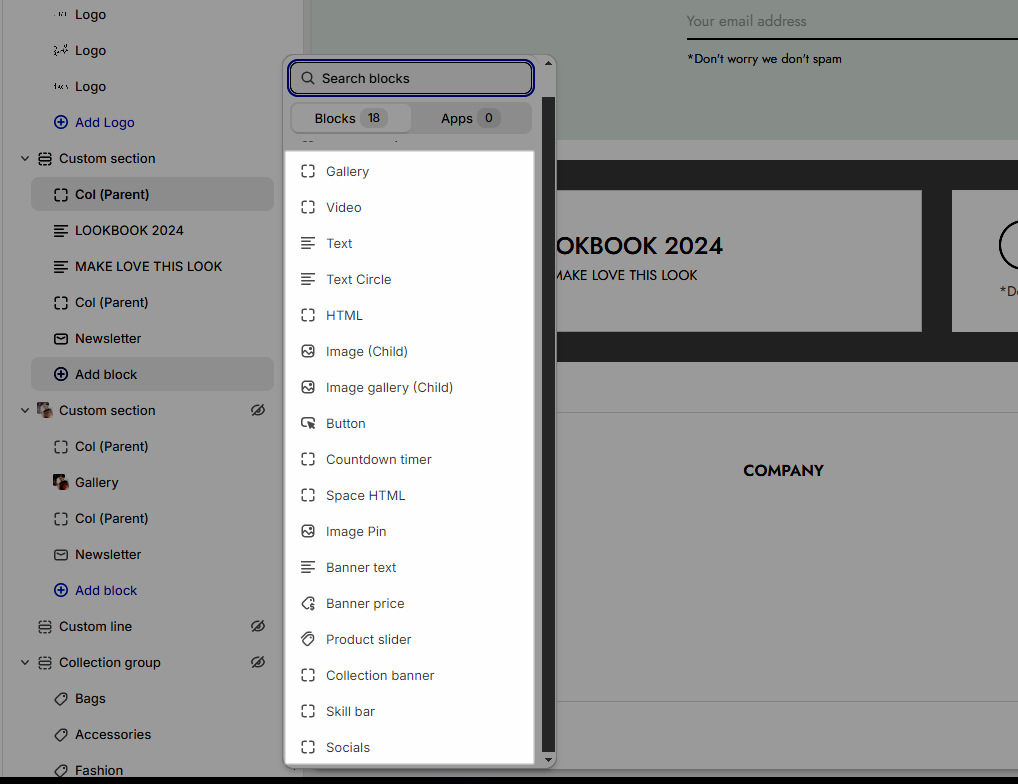Screen dimensions: 1018x784
Task: Pick the Collection banner block icon
Action: [308, 676]
